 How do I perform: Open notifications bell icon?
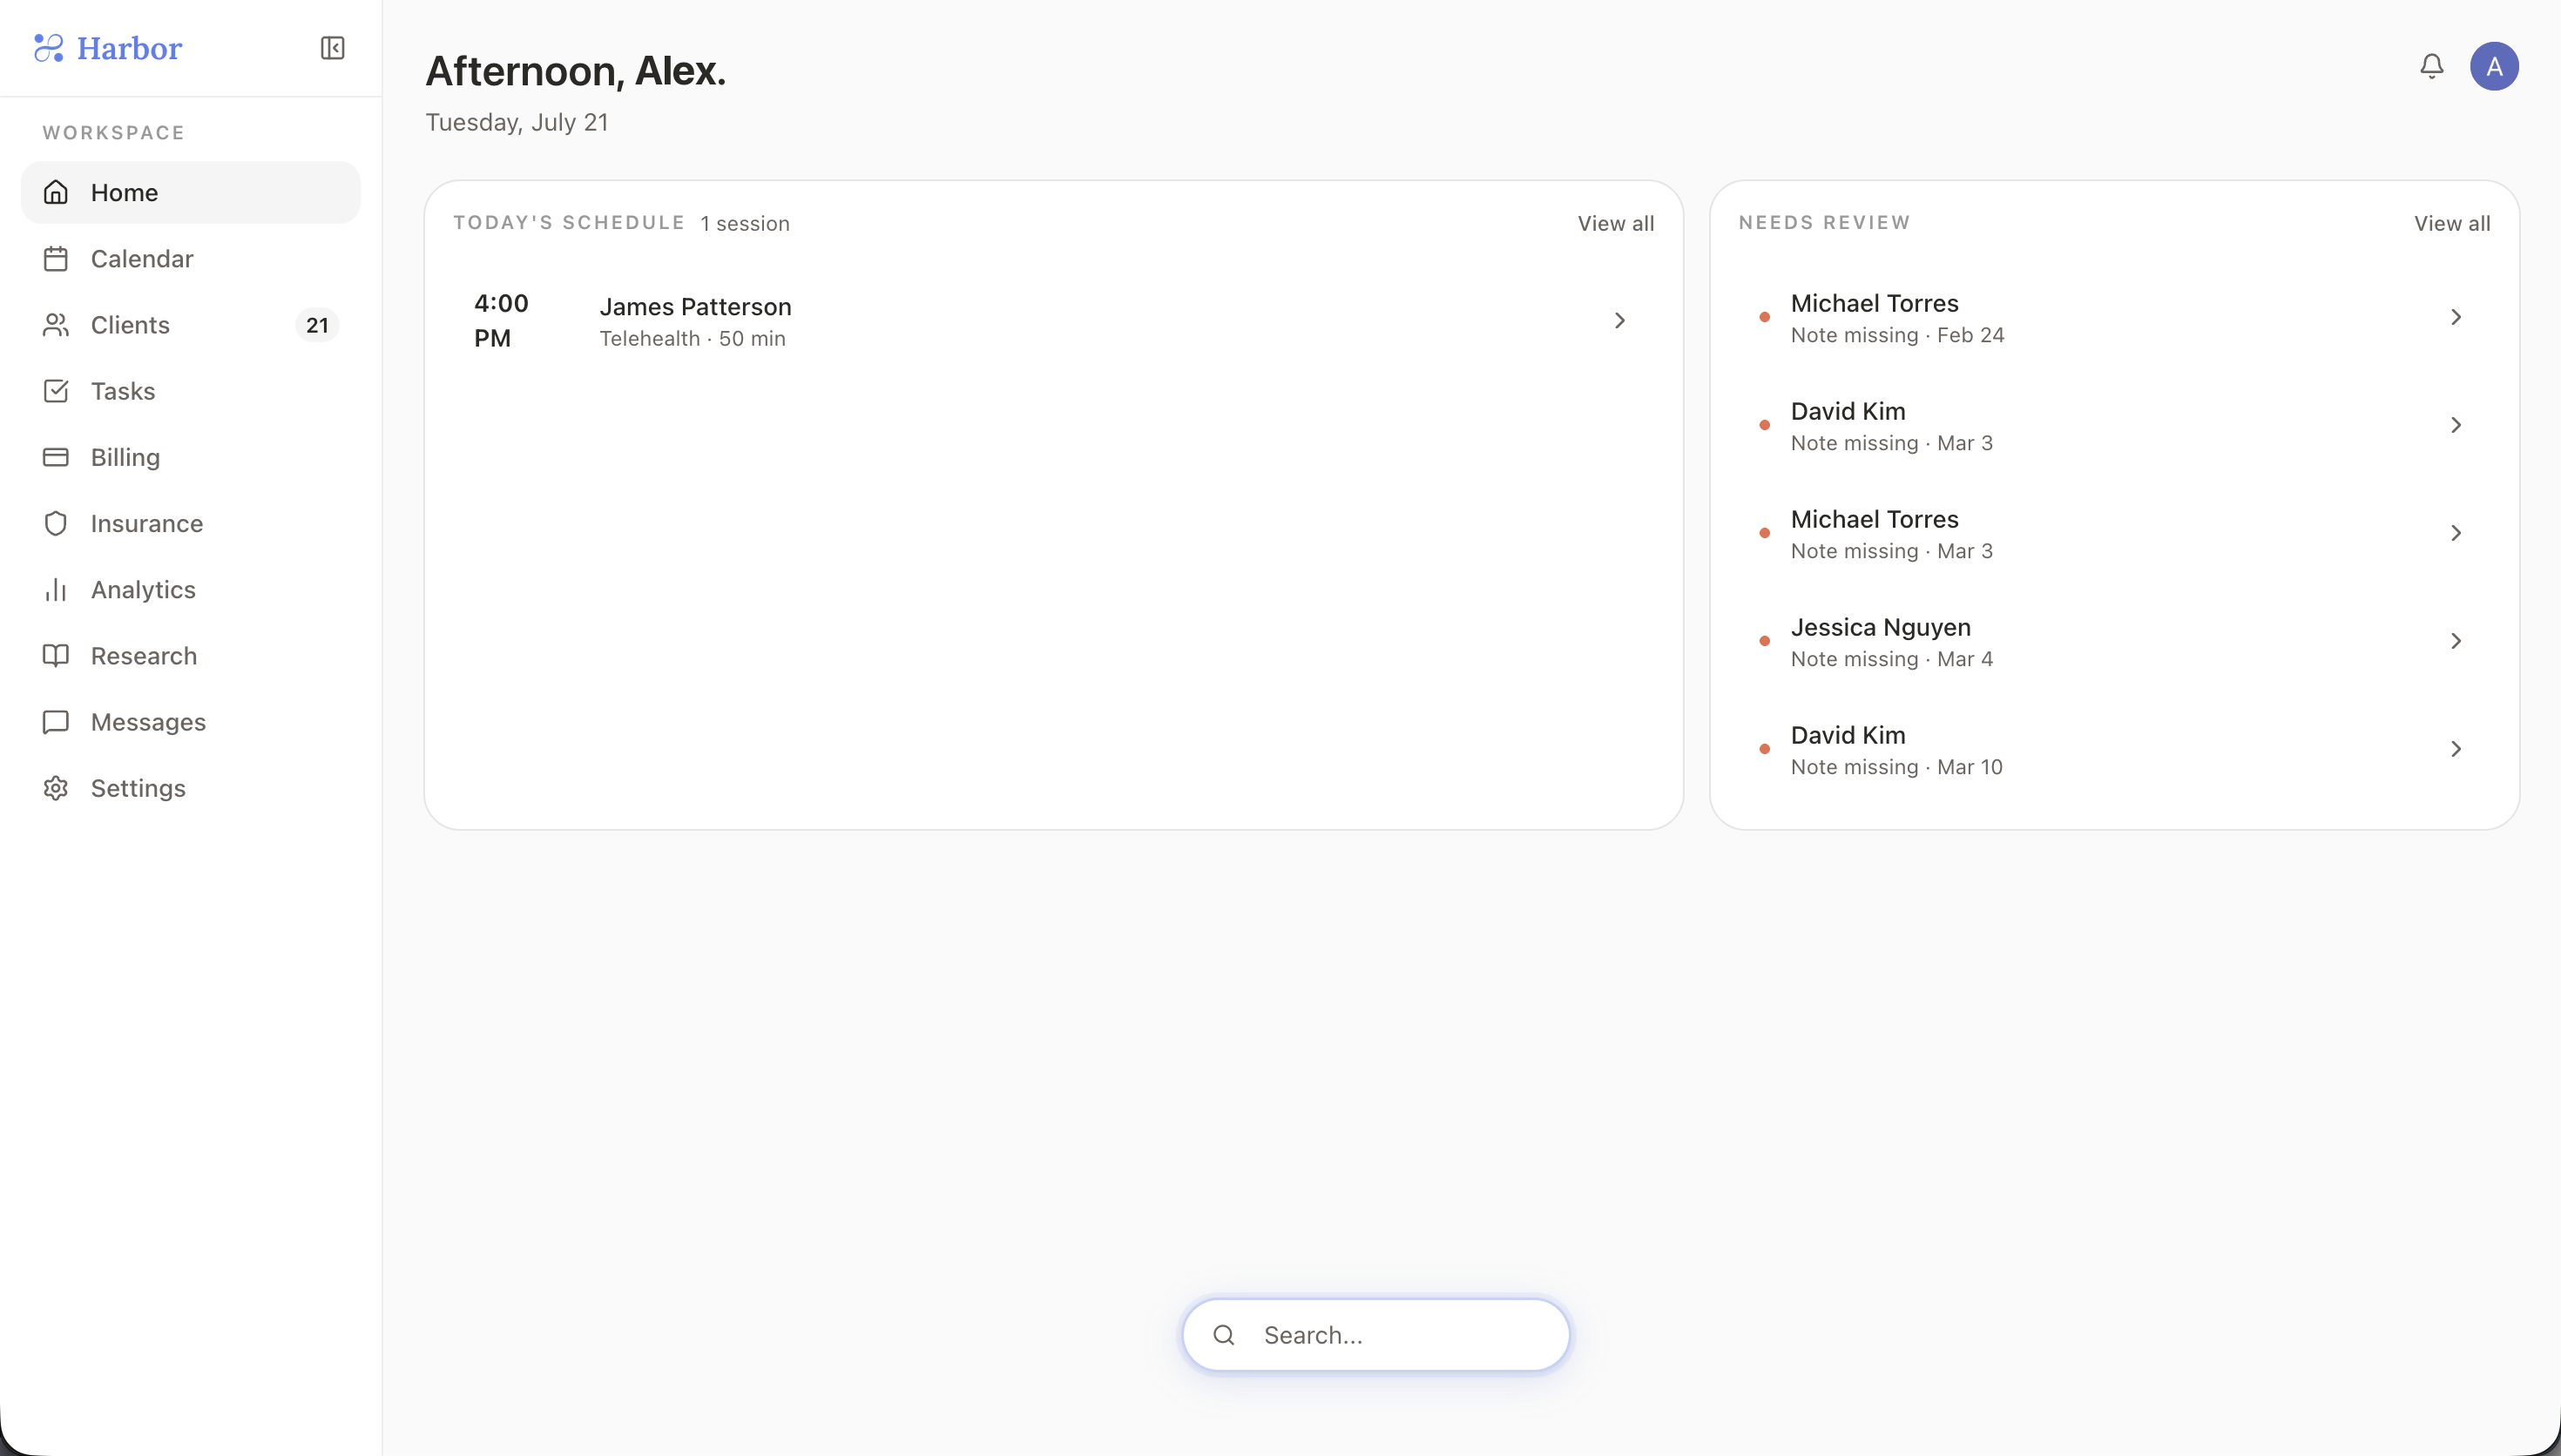2431,66
